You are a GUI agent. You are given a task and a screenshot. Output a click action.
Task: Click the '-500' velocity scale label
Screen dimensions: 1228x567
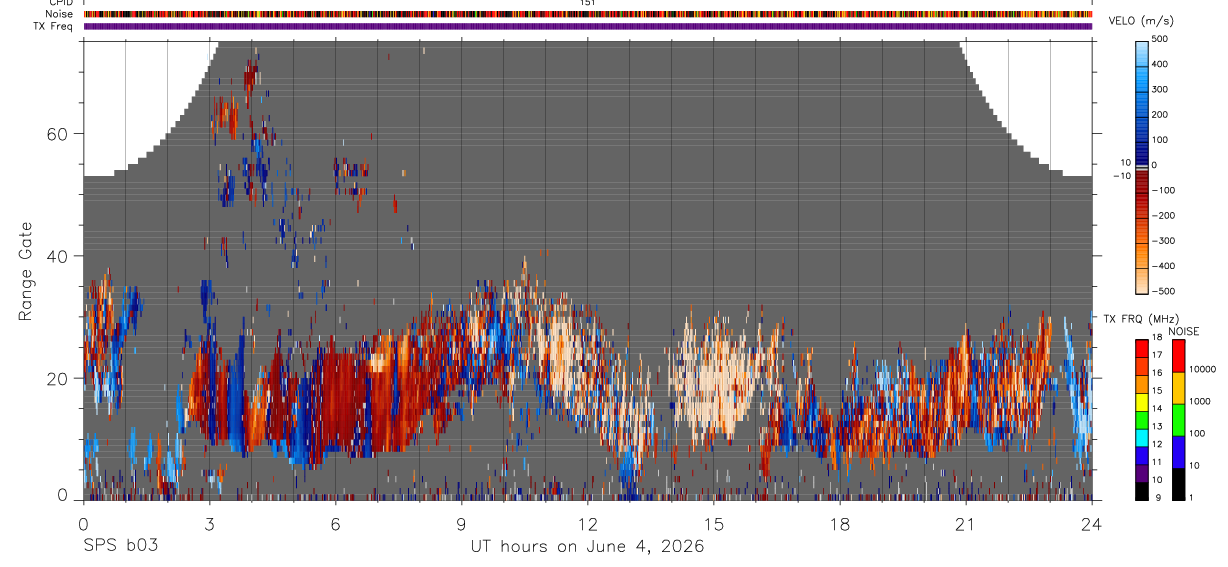click(1165, 291)
